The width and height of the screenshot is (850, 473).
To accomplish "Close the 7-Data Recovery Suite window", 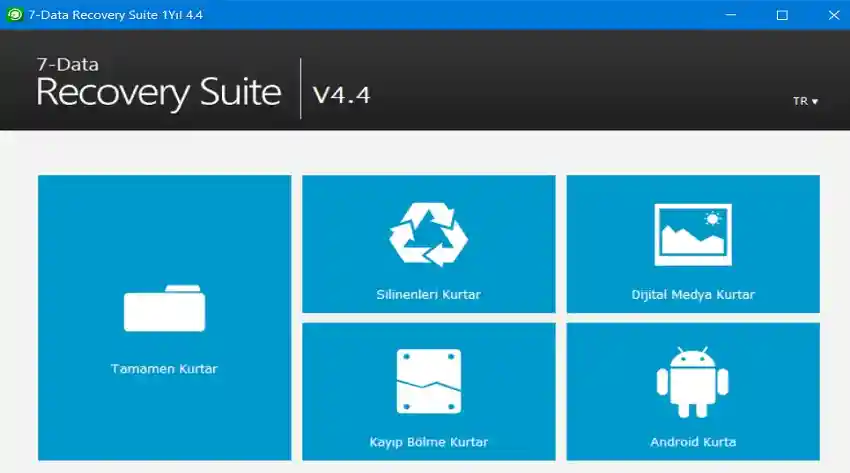I will click(827, 15).
